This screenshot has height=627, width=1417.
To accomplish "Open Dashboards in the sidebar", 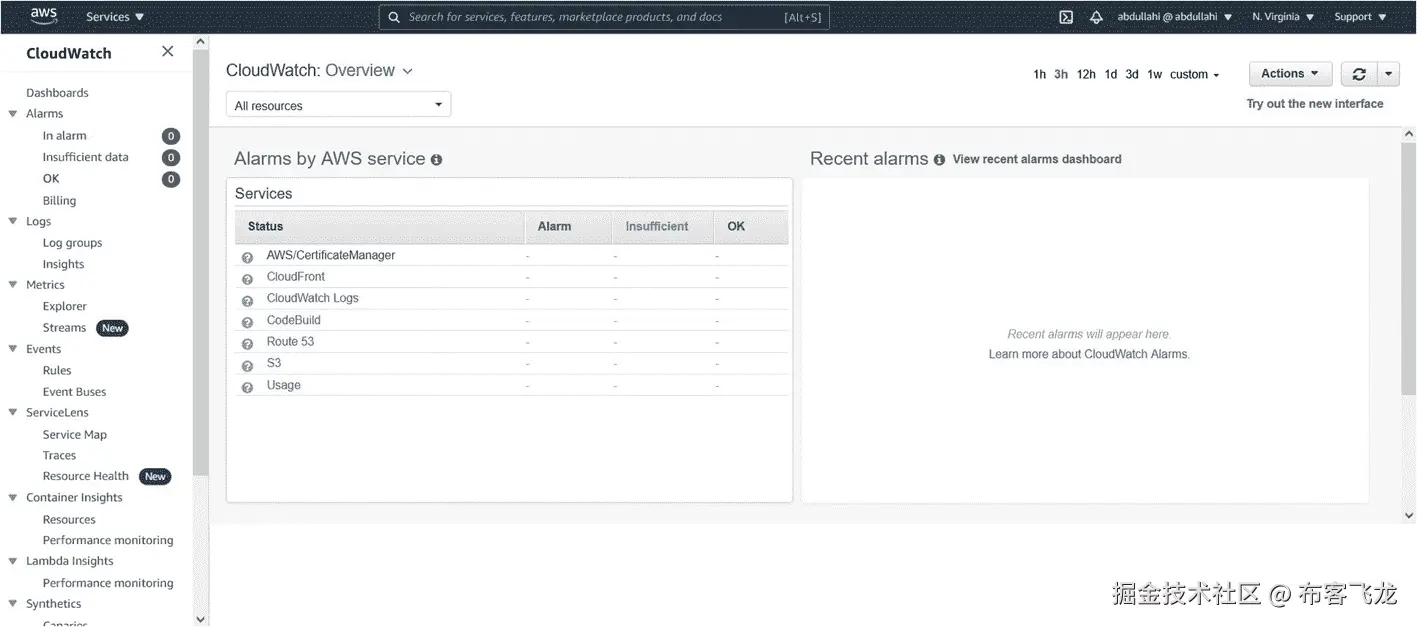I will (x=57, y=93).
